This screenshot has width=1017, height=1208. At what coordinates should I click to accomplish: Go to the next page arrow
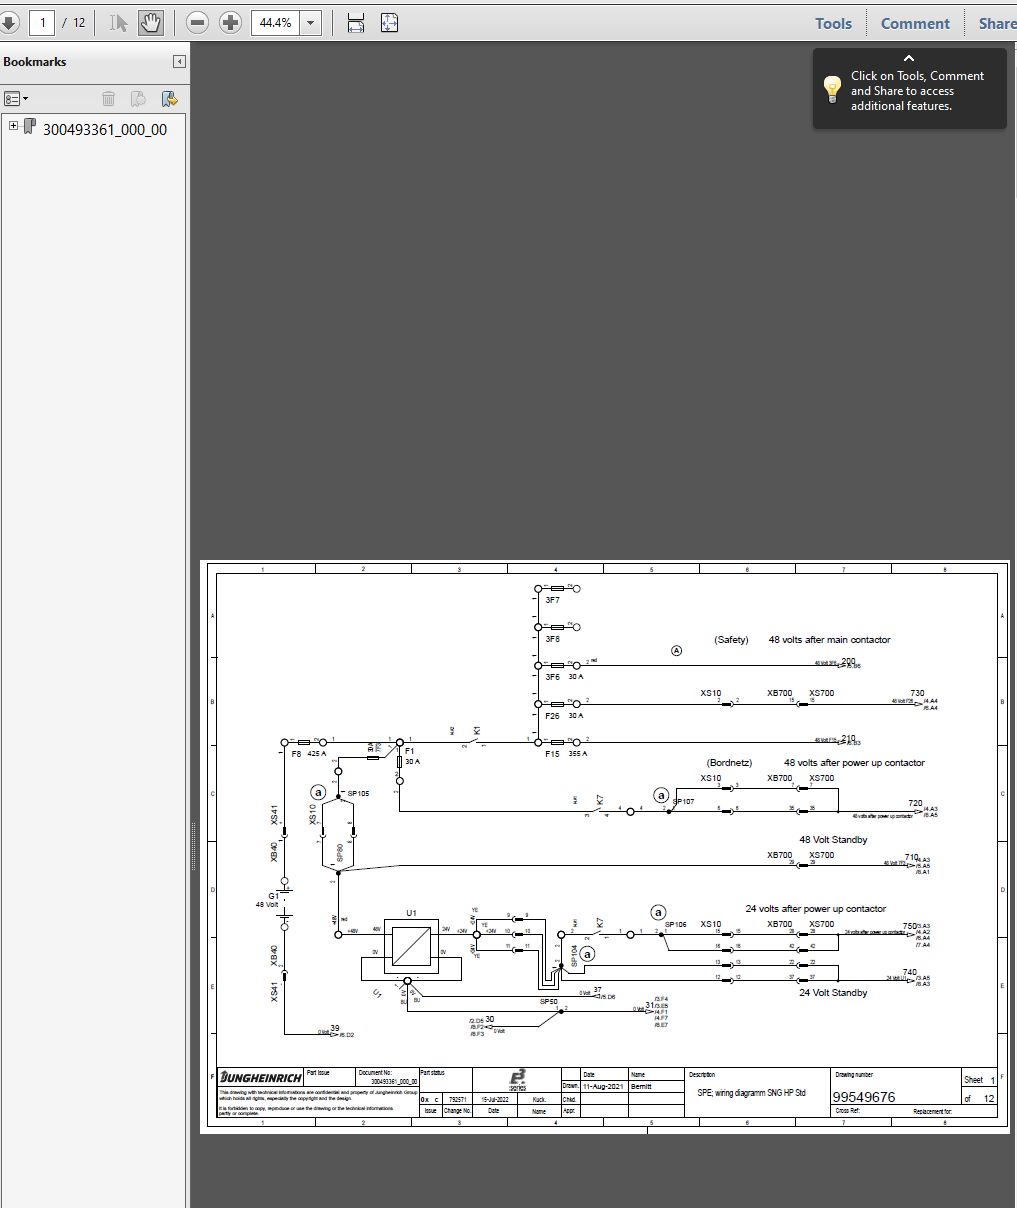8,22
